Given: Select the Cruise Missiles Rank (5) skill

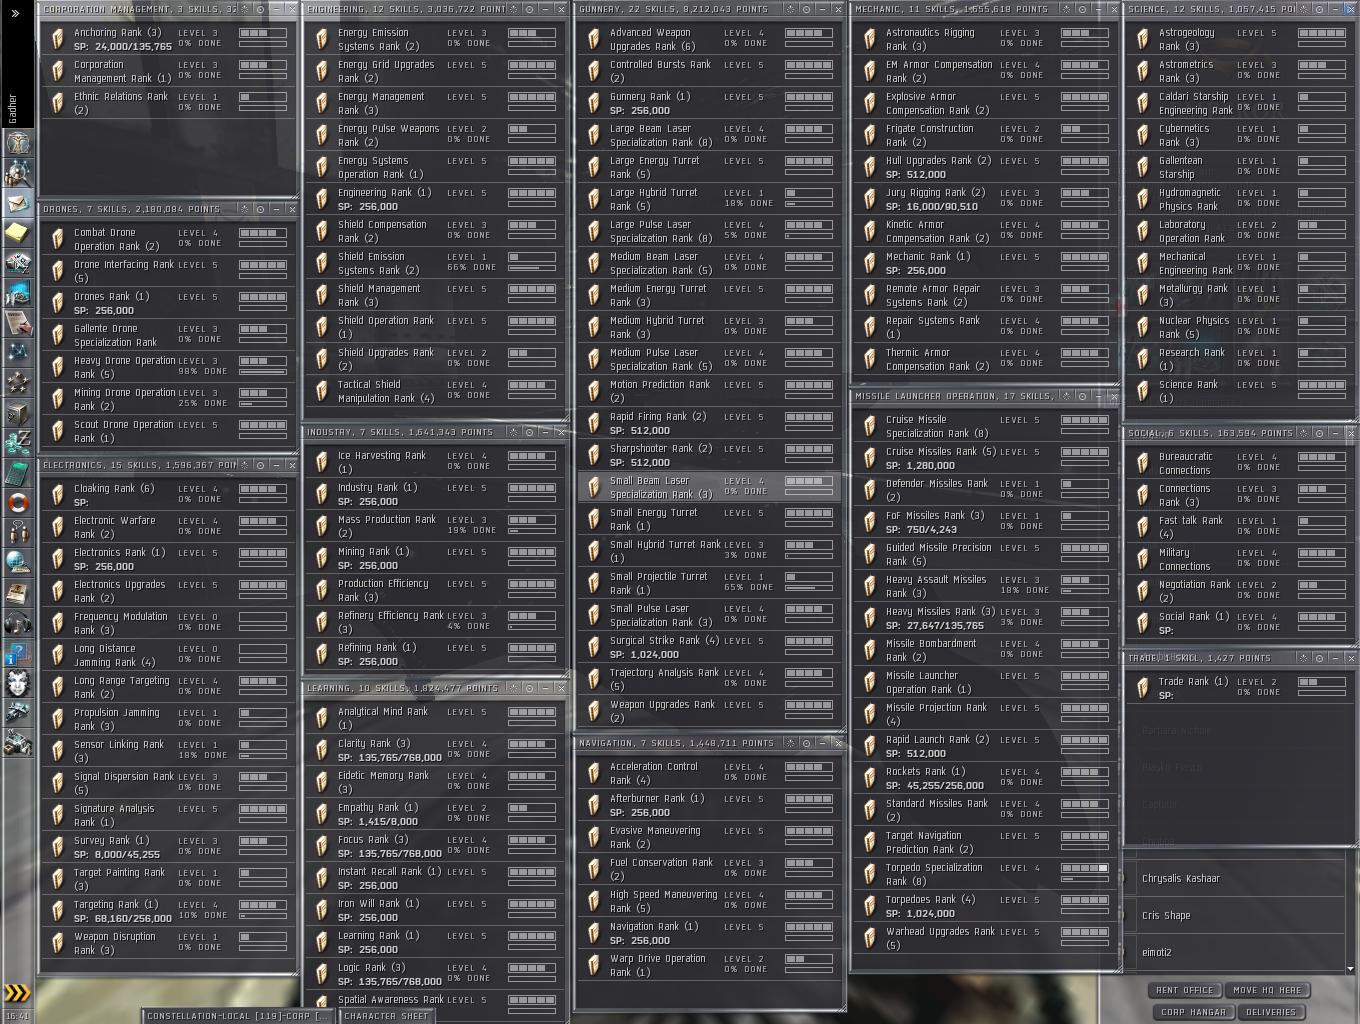Looking at the screenshot, I should coord(983,459).
